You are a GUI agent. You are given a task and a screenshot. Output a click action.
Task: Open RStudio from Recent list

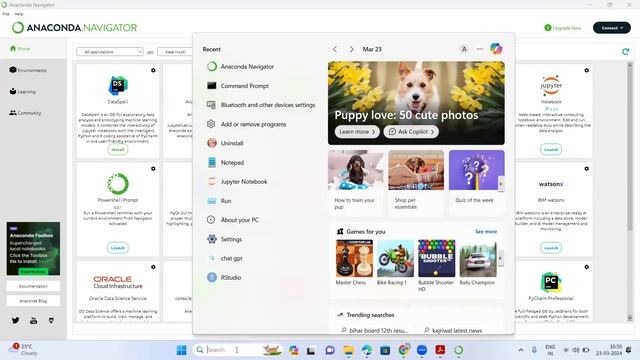click(224, 278)
